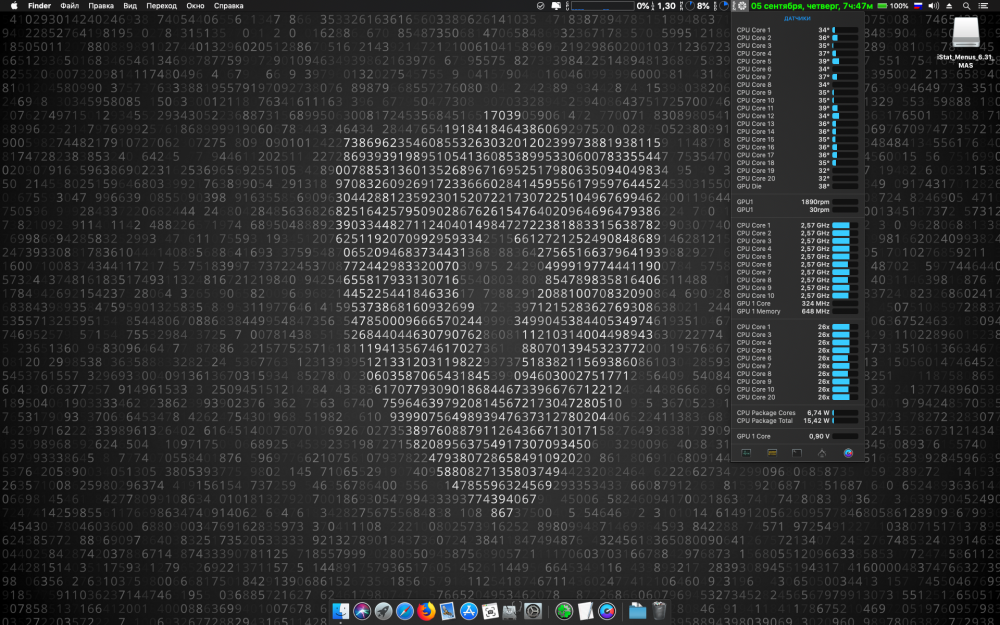Open the network icon in iStat panel footer

coord(822,453)
